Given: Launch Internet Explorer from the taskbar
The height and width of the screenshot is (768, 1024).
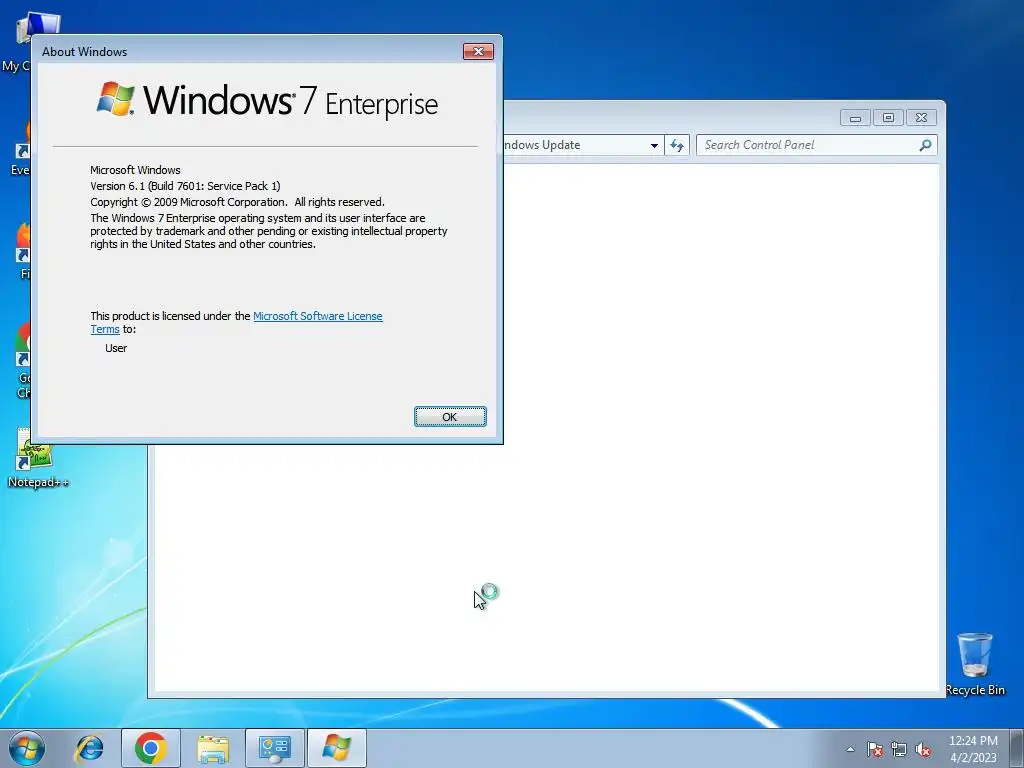Looking at the screenshot, I should (89, 748).
